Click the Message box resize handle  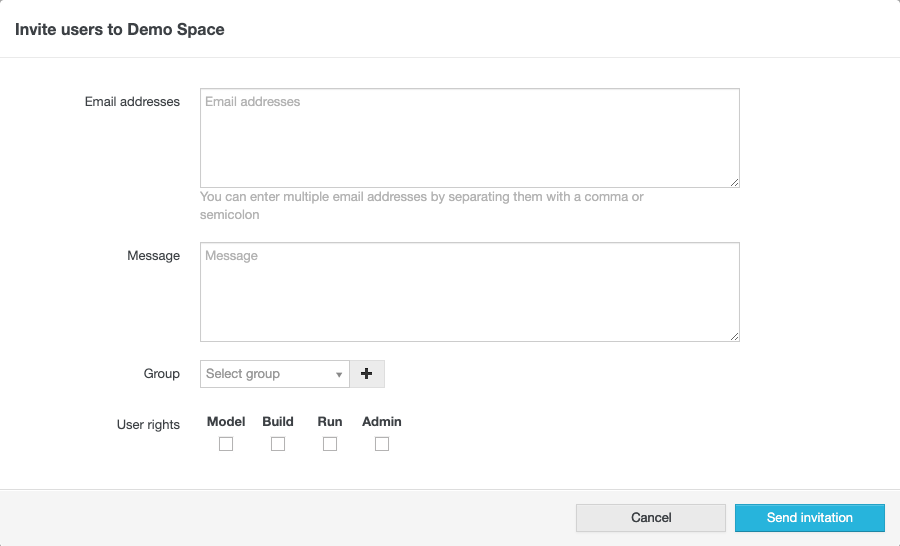[x=734, y=336]
